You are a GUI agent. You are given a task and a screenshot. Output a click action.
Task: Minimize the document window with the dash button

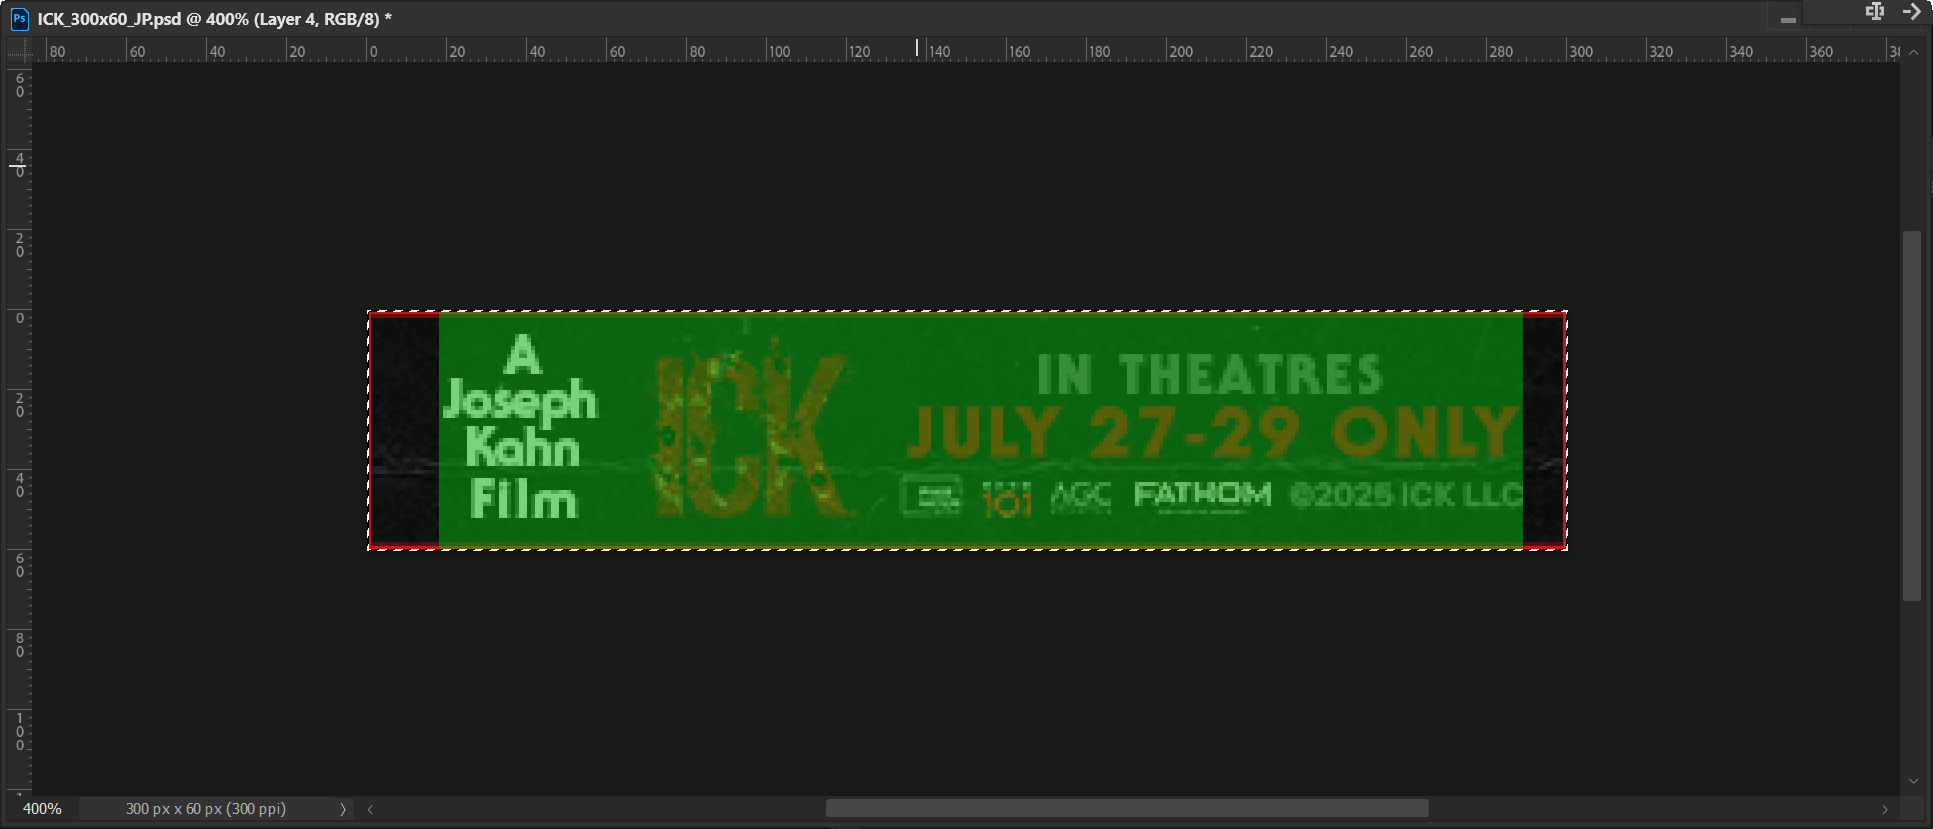(1788, 19)
